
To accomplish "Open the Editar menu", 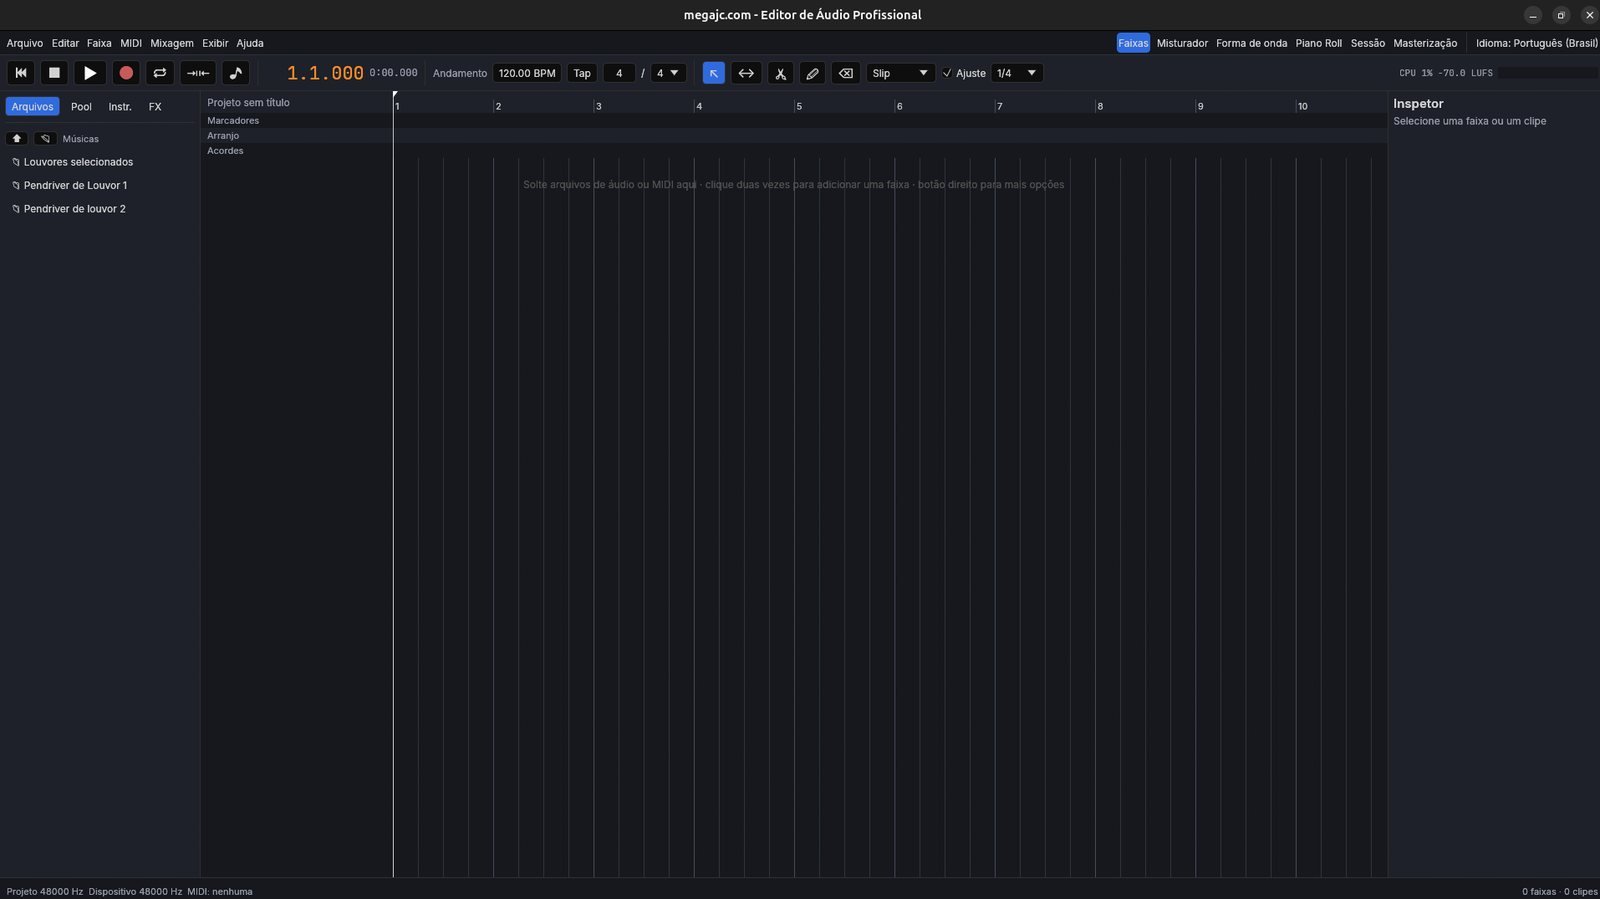I will [65, 43].
